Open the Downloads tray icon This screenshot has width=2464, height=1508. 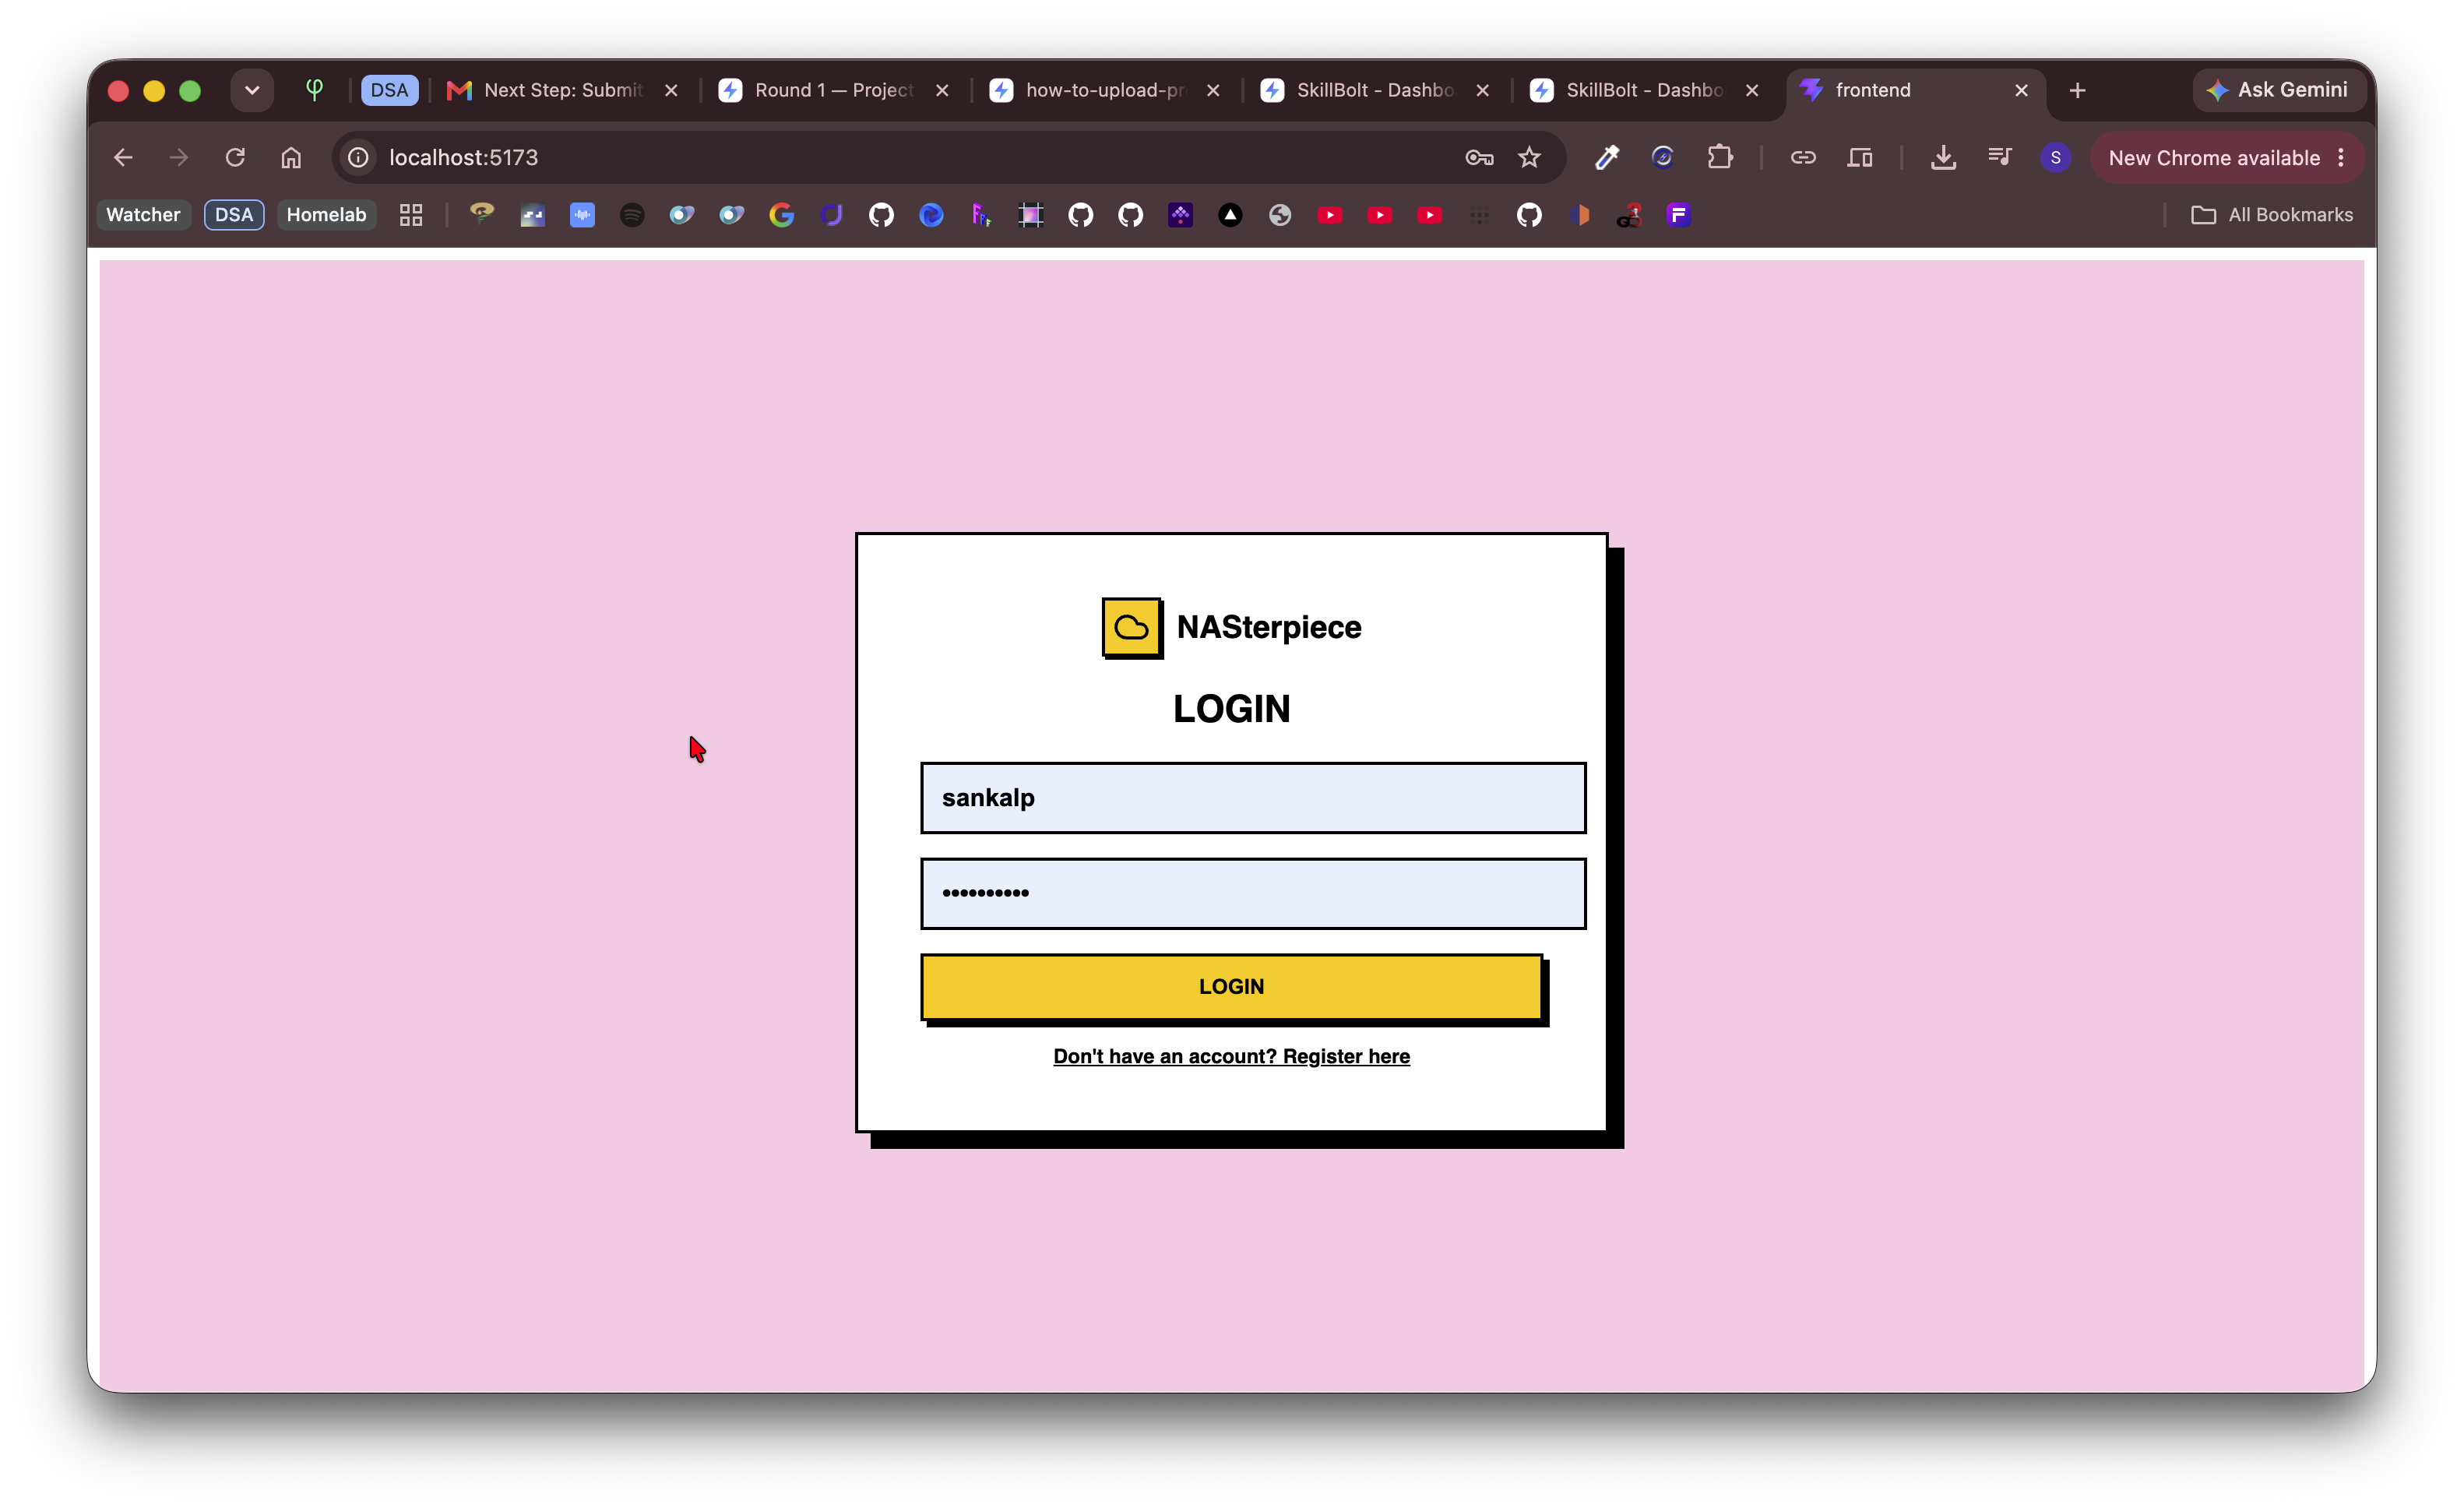(1943, 157)
